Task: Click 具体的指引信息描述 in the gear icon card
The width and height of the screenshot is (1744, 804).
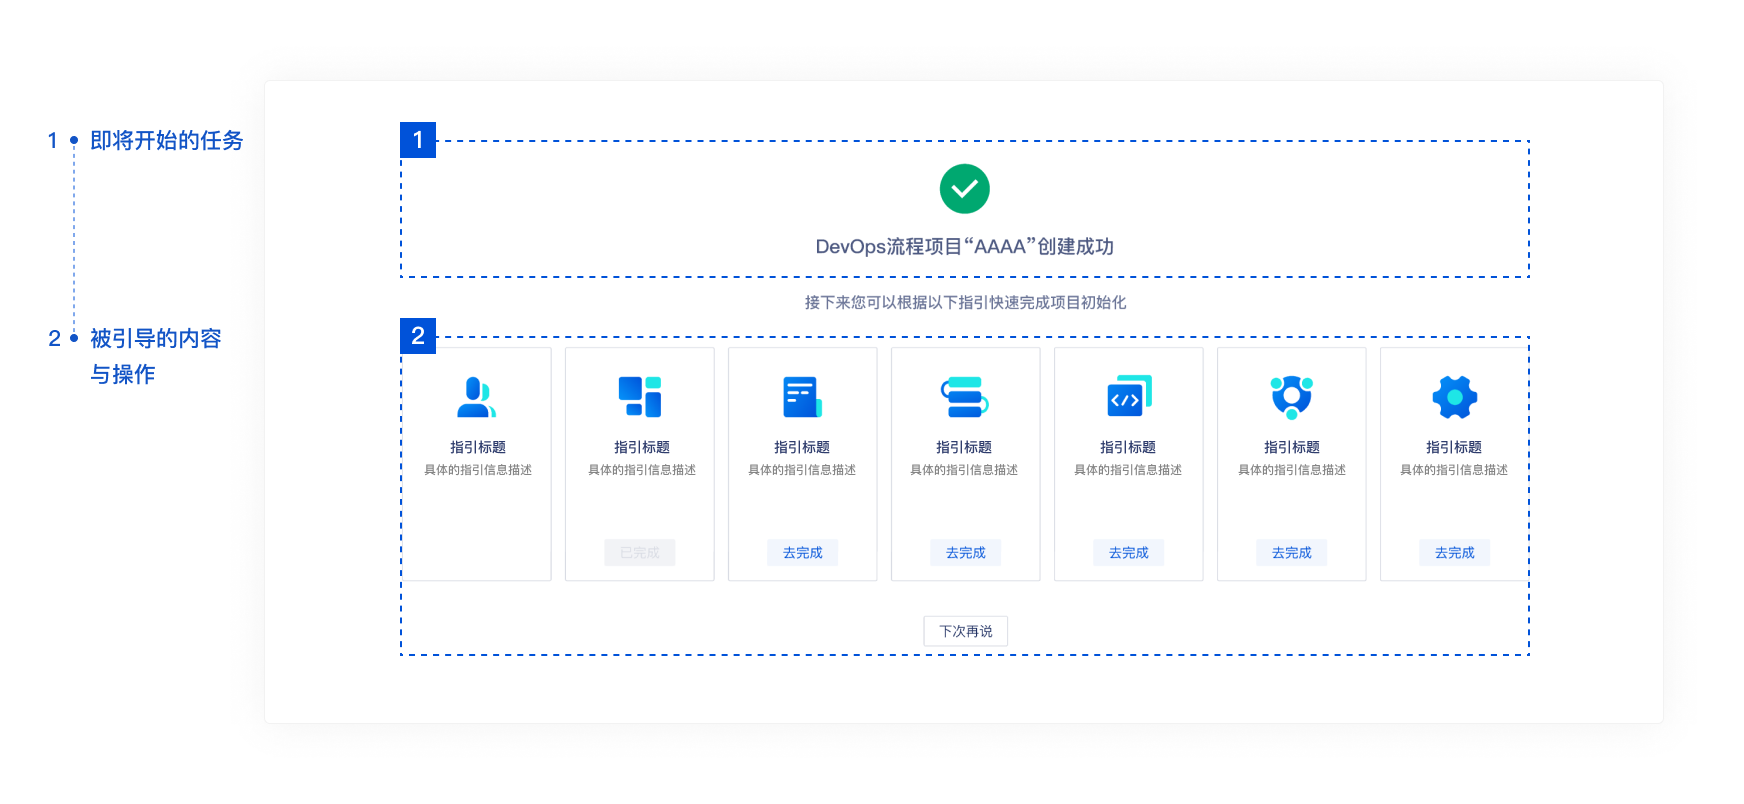Action: click(1454, 470)
